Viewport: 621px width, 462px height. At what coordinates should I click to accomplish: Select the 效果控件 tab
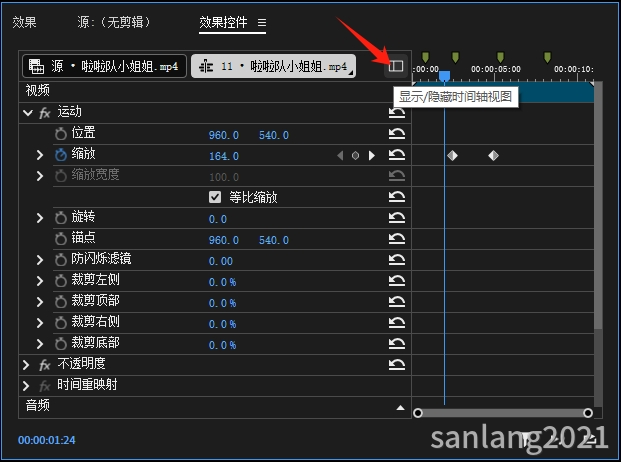pyautogui.click(x=223, y=22)
